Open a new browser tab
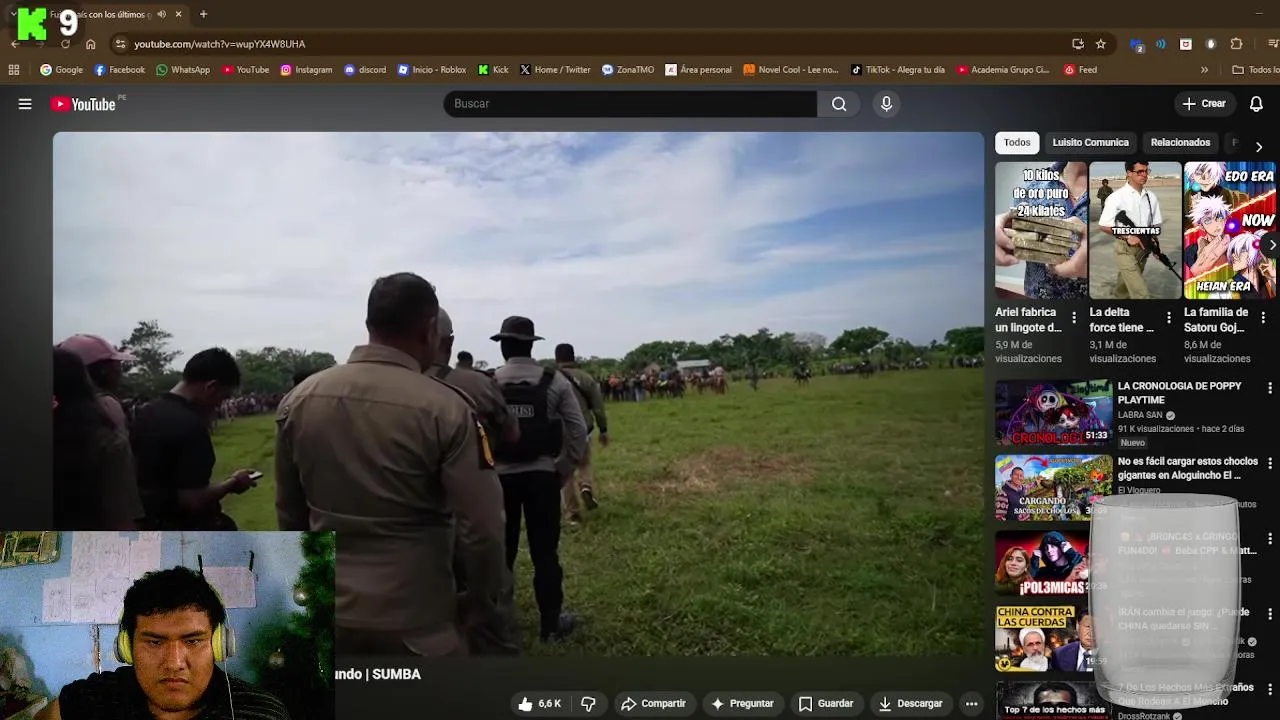This screenshot has height=720, width=1280. pyautogui.click(x=203, y=14)
